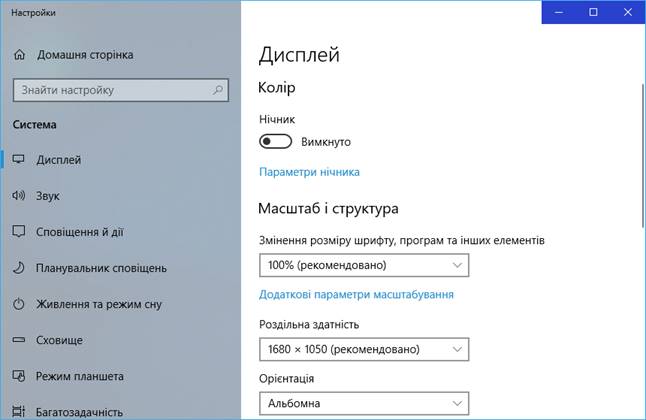Click the Режим планшета tablet icon

19,376
